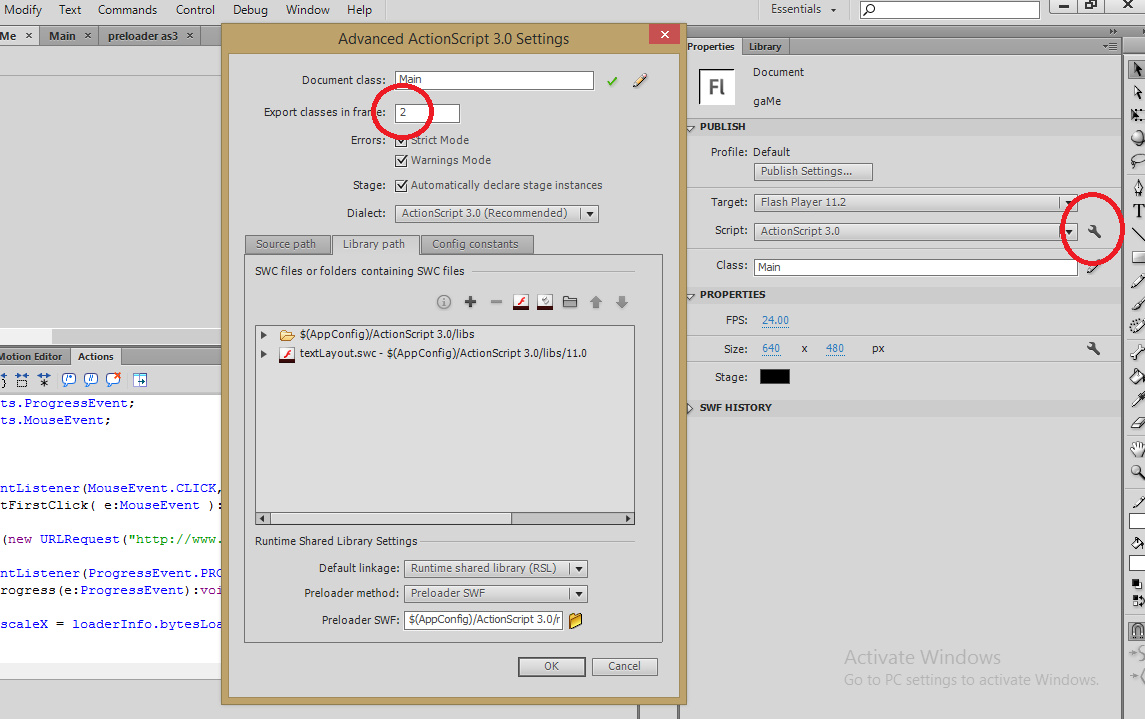Select the Hand tool
This screenshot has width=1145, height=719.
1137,449
